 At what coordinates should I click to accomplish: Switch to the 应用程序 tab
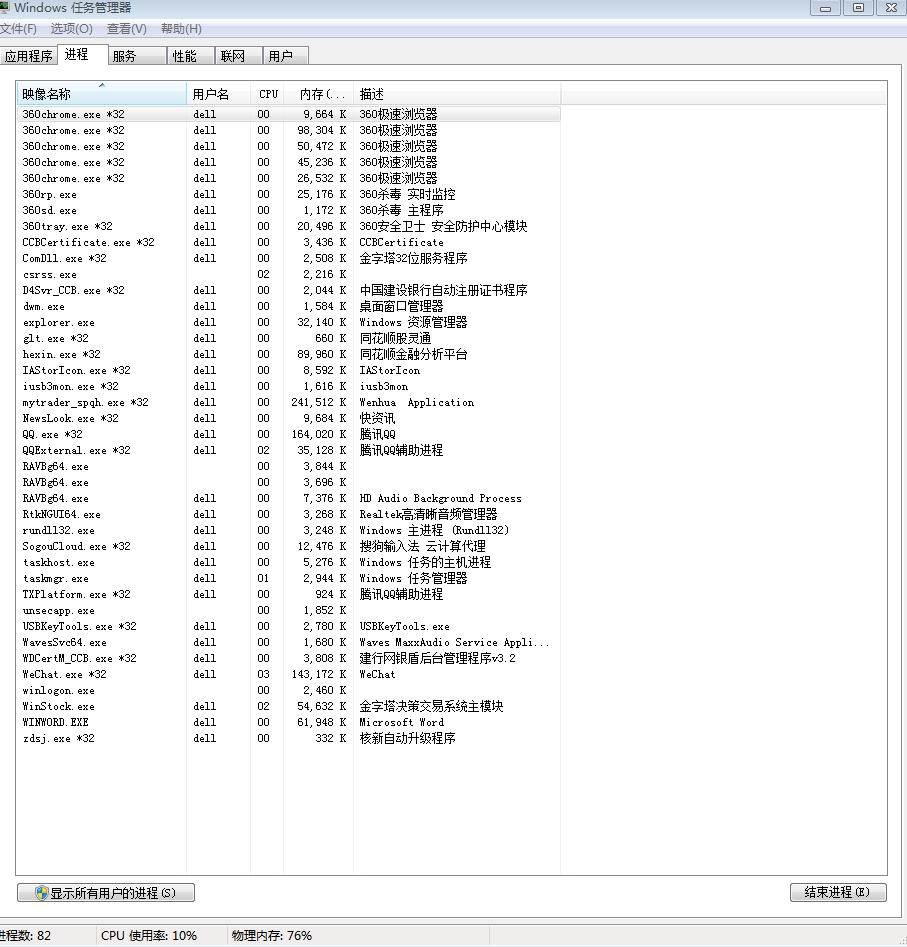[28, 56]
